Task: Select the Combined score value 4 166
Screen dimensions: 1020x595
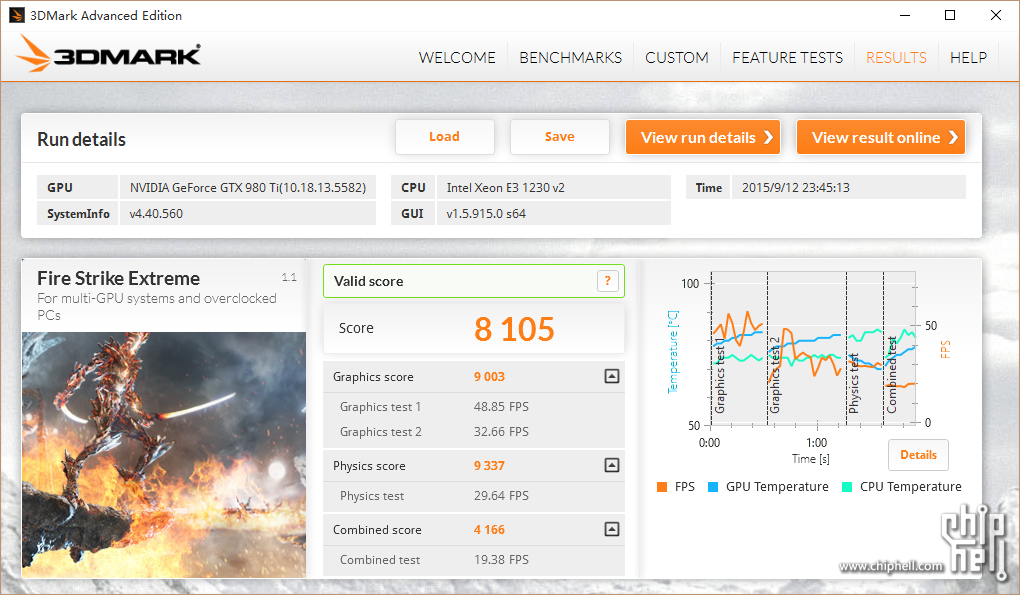Action: pyautogui.click(x=489, y=530)
